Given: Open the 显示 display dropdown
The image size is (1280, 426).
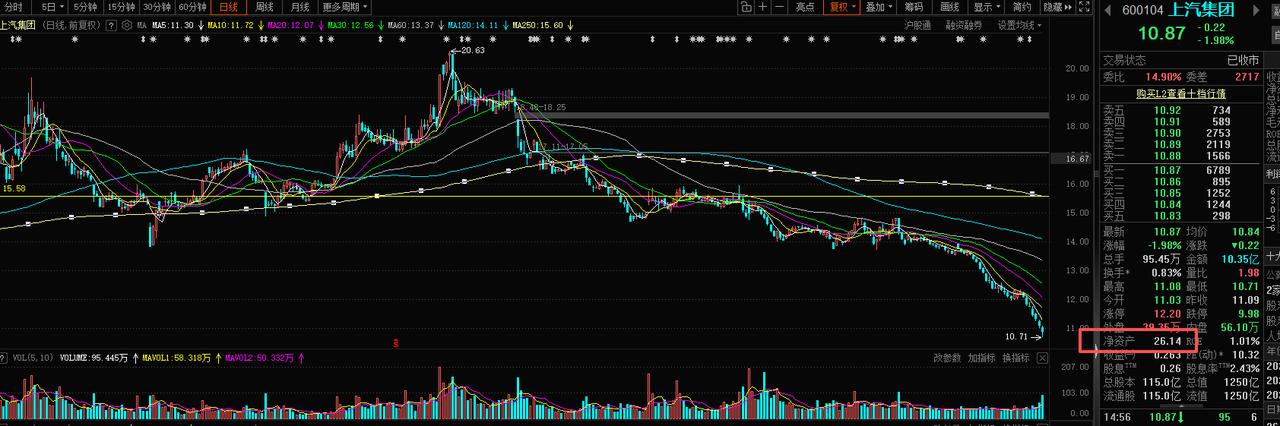Looking at the screenshot, I should pyautogui.click(x=987, y=7).
